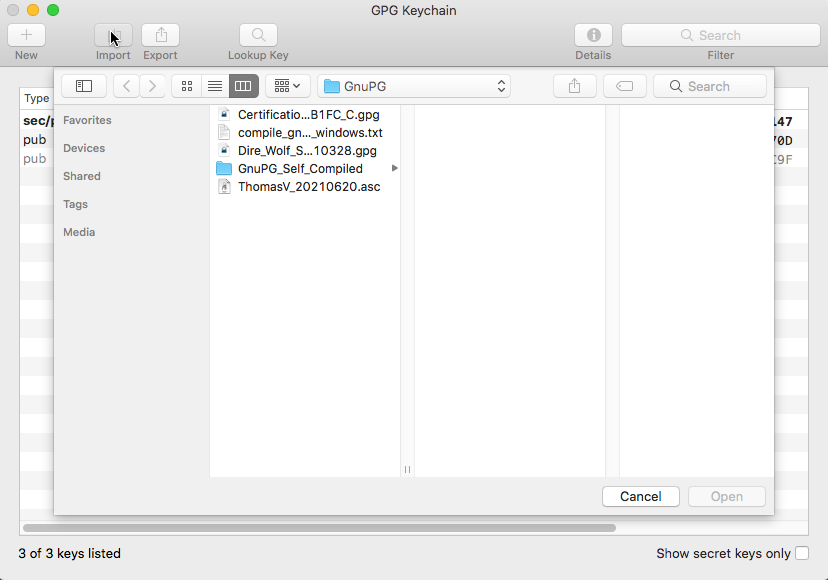Open the group-by arrangement dropdown
Screen dimensions: 828x580
pyautogui.click(x=288, y=86)
